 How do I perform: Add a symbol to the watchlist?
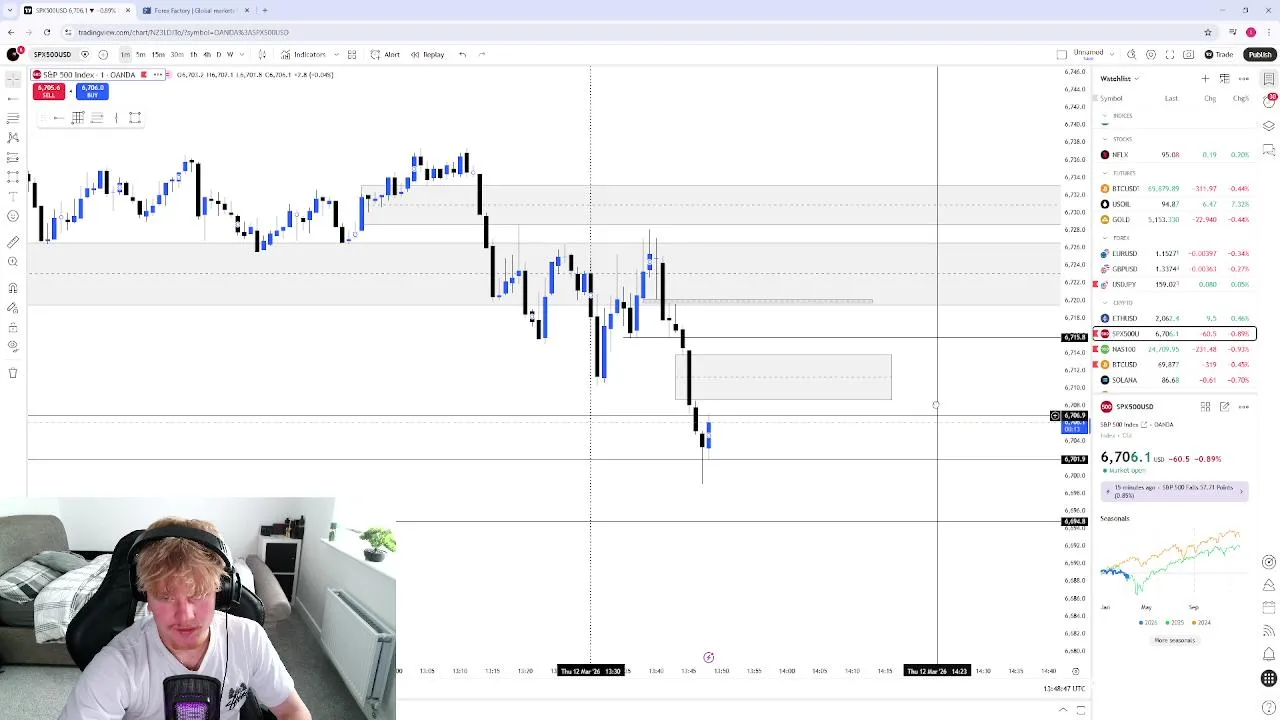tap(1205, 79)
